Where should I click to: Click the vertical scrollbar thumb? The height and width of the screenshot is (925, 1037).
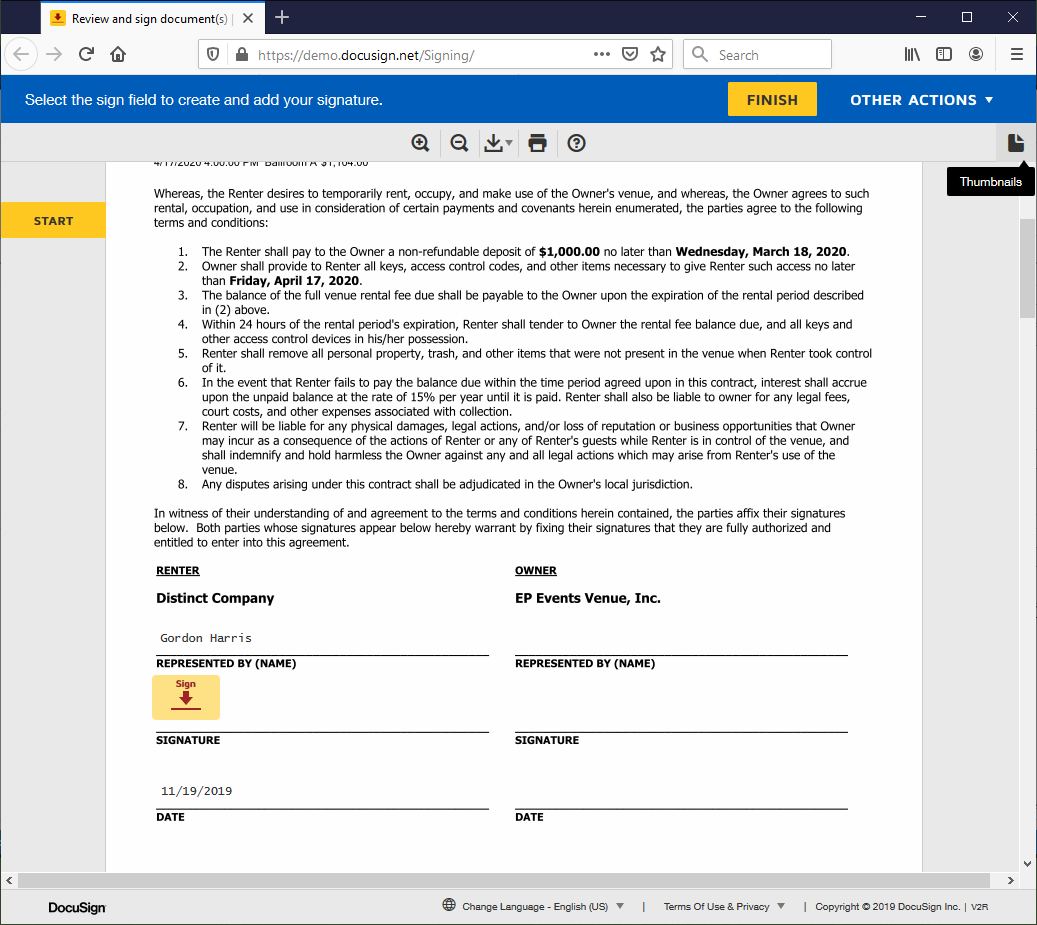point(1028,268)
